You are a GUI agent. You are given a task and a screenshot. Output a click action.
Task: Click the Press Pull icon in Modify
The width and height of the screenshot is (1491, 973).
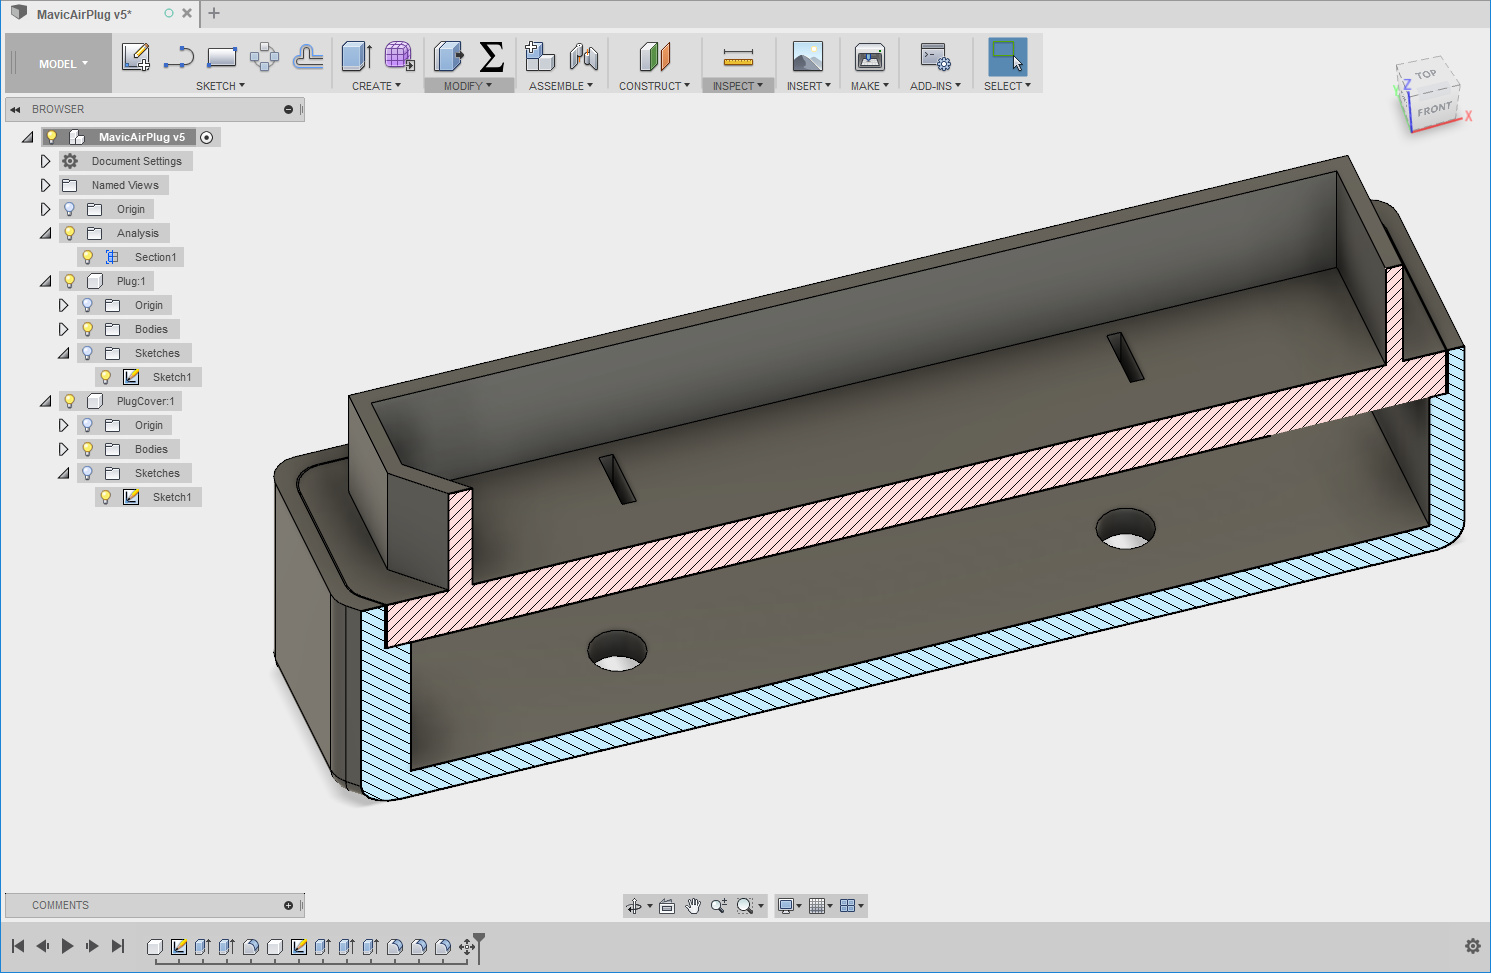click(448, 57)
